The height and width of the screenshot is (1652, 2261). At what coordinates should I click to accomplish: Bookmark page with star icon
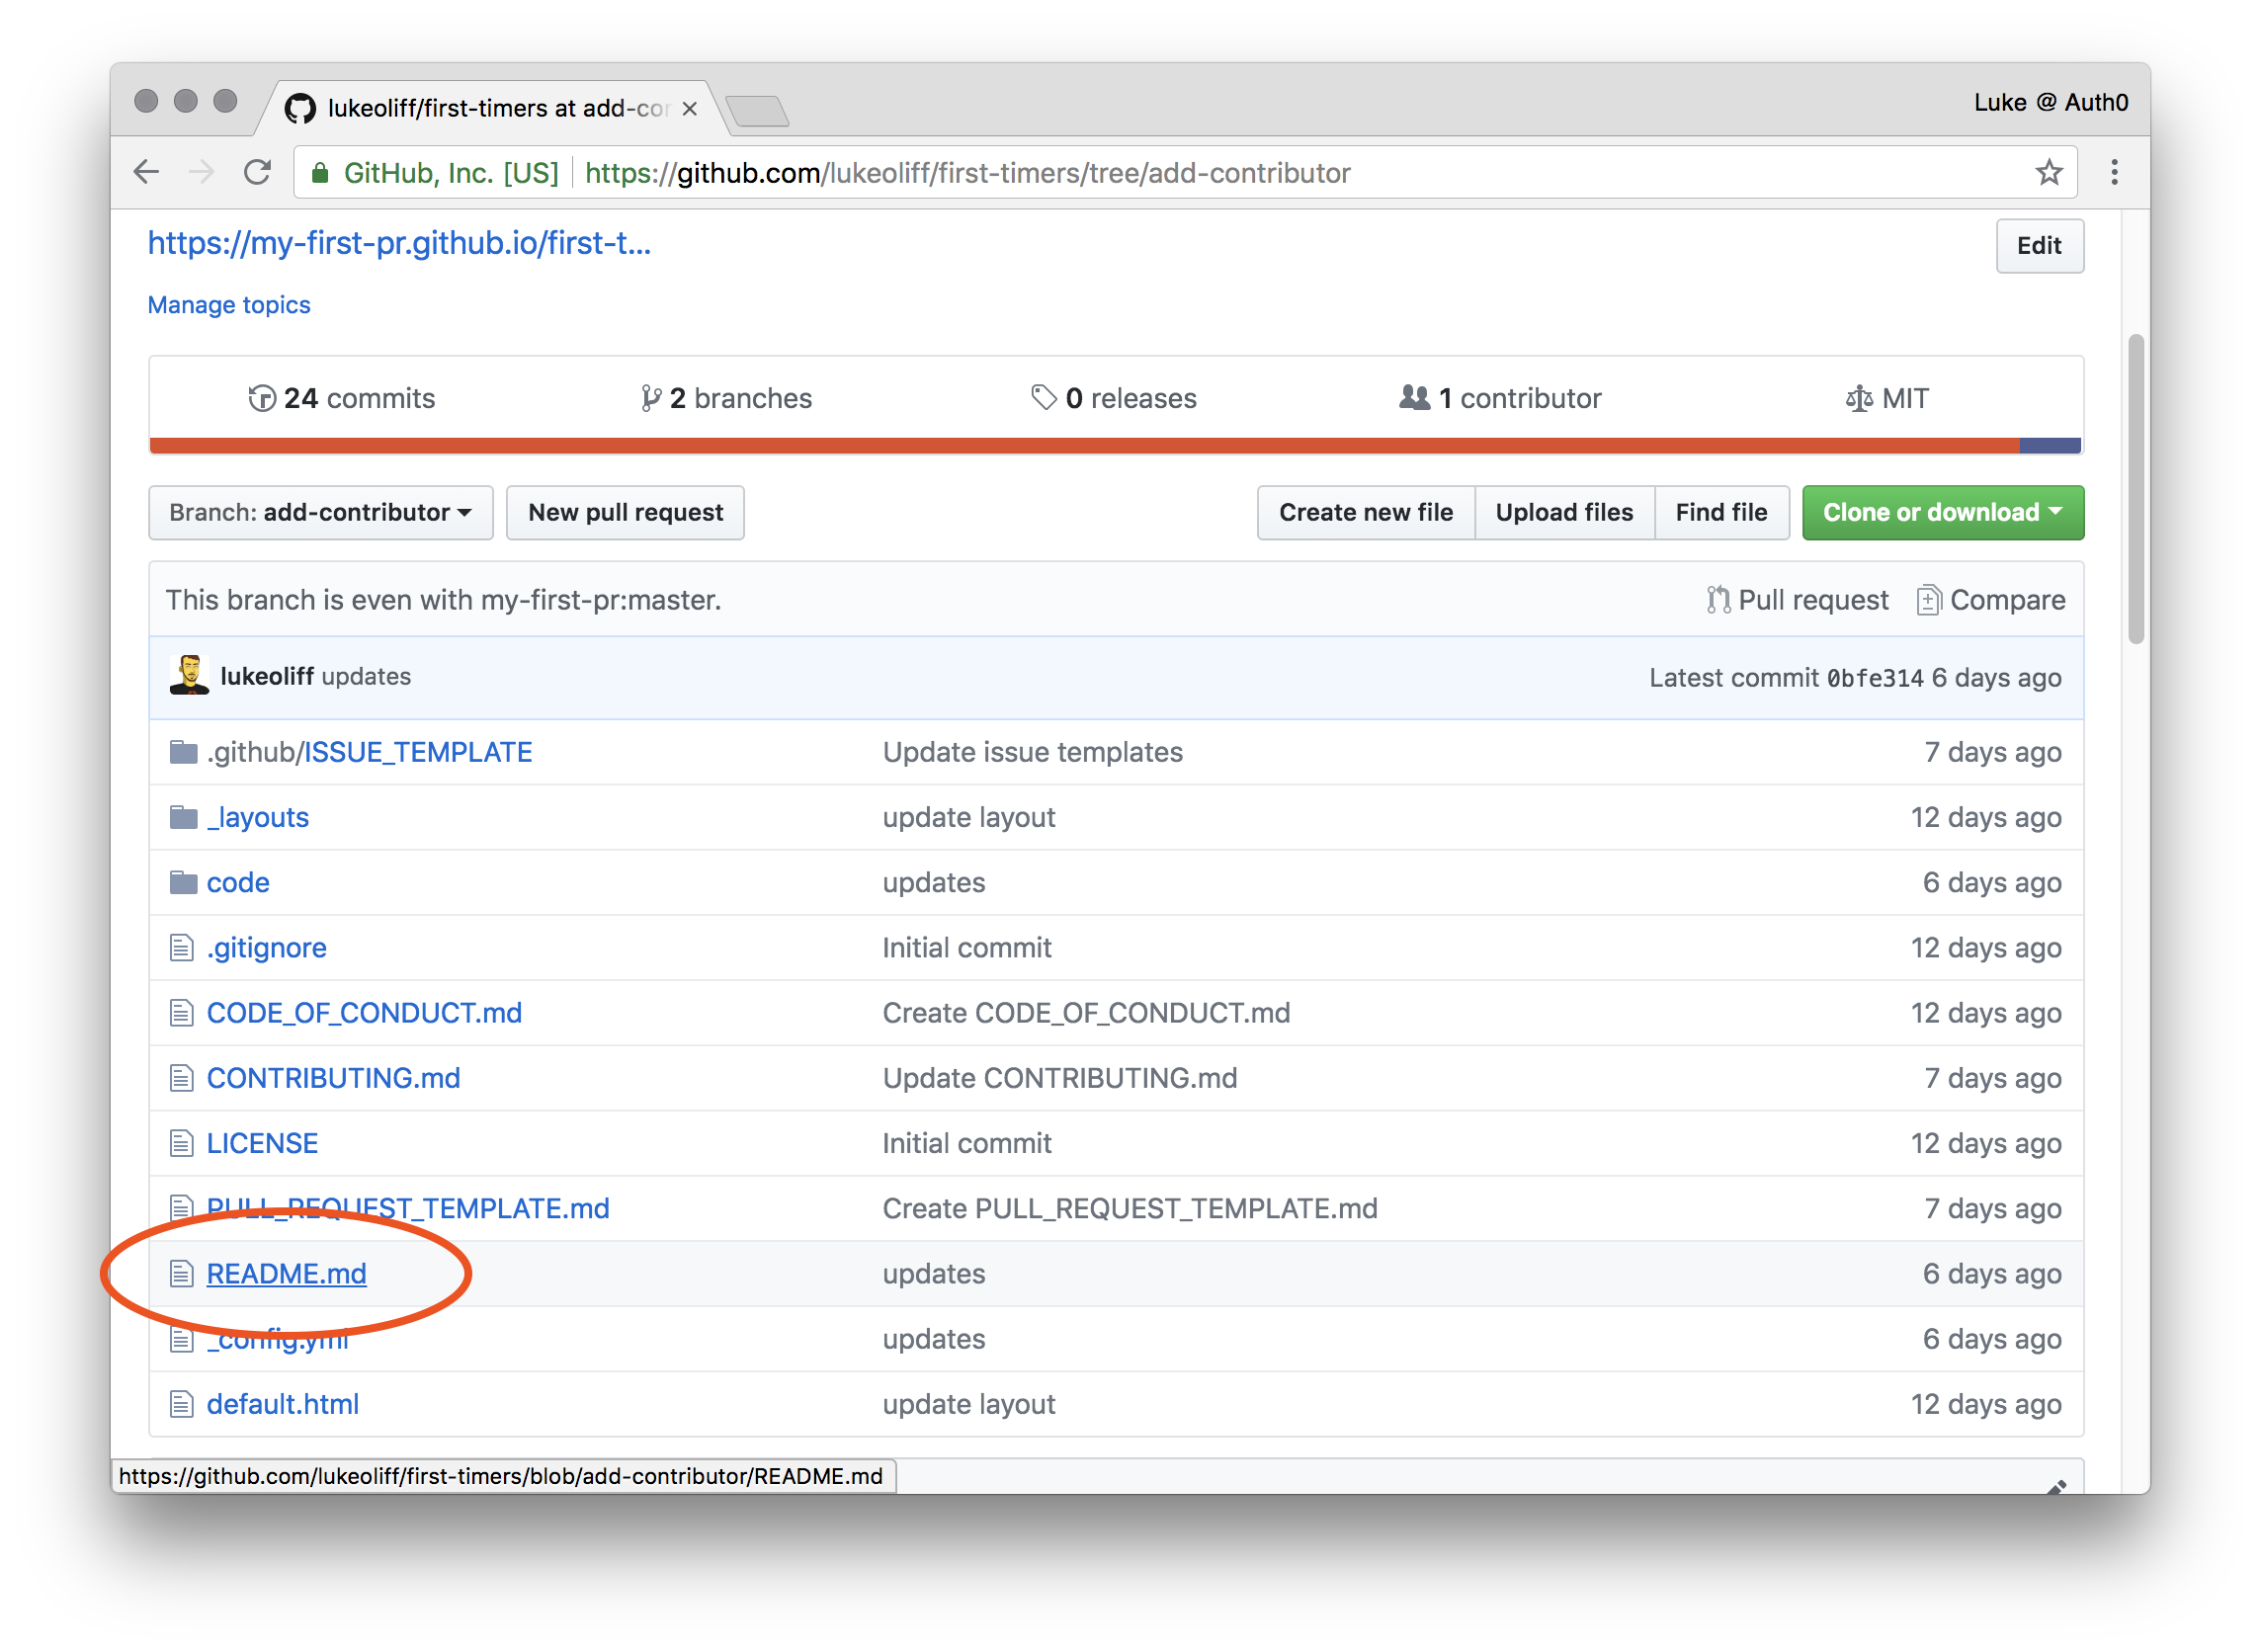coord(2047,172)
